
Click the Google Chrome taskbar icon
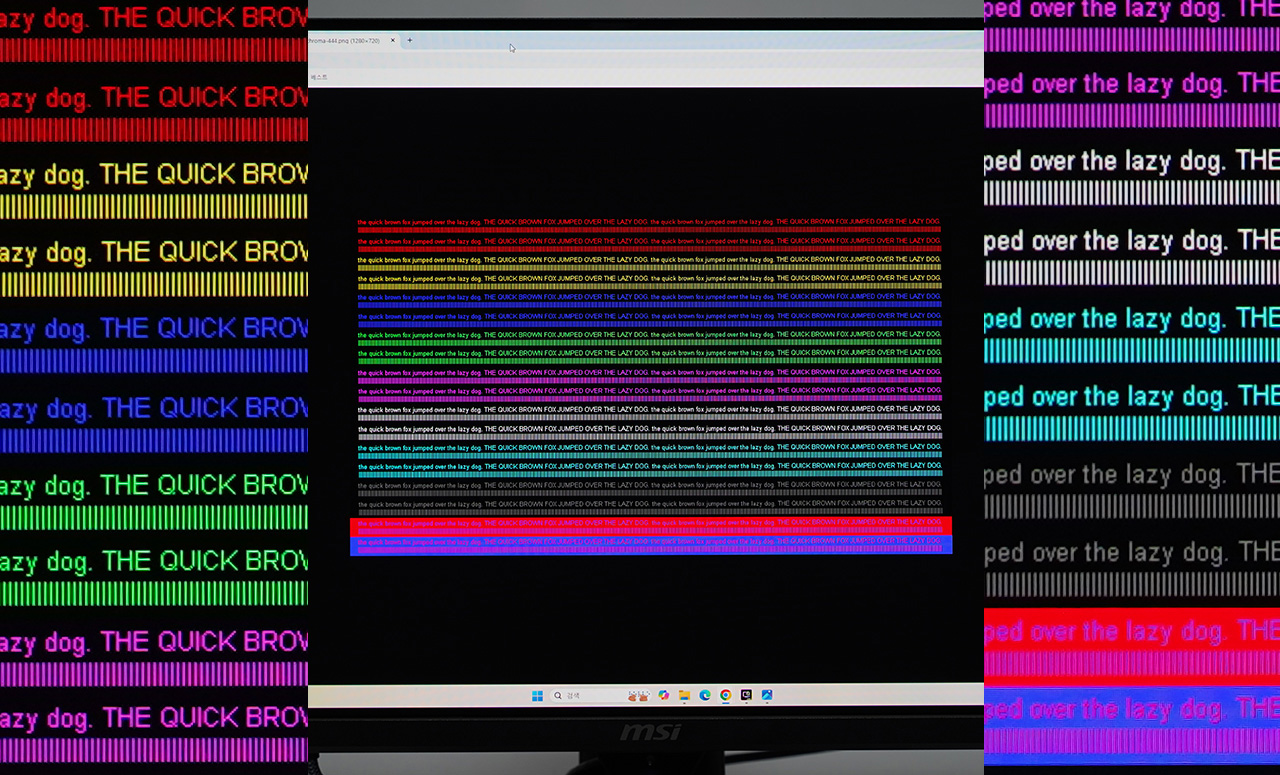[725, 696]
